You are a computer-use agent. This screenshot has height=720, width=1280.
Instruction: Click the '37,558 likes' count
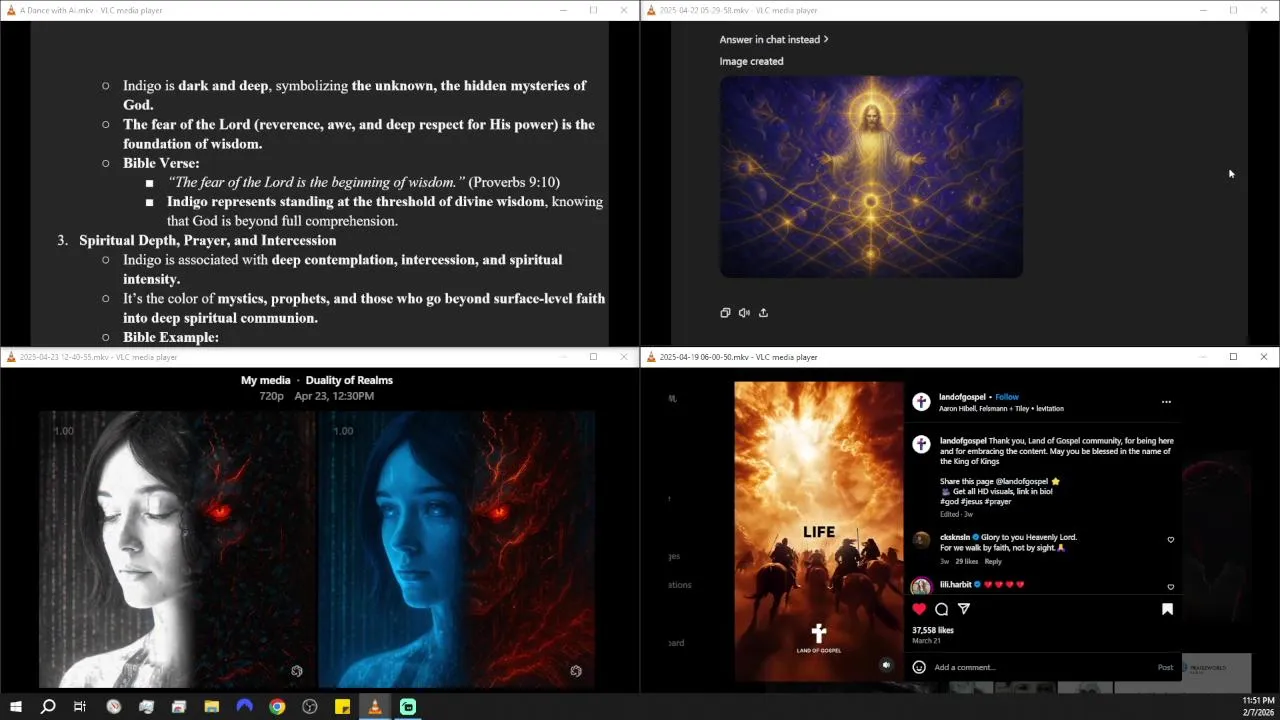click(x=933, y=630)
